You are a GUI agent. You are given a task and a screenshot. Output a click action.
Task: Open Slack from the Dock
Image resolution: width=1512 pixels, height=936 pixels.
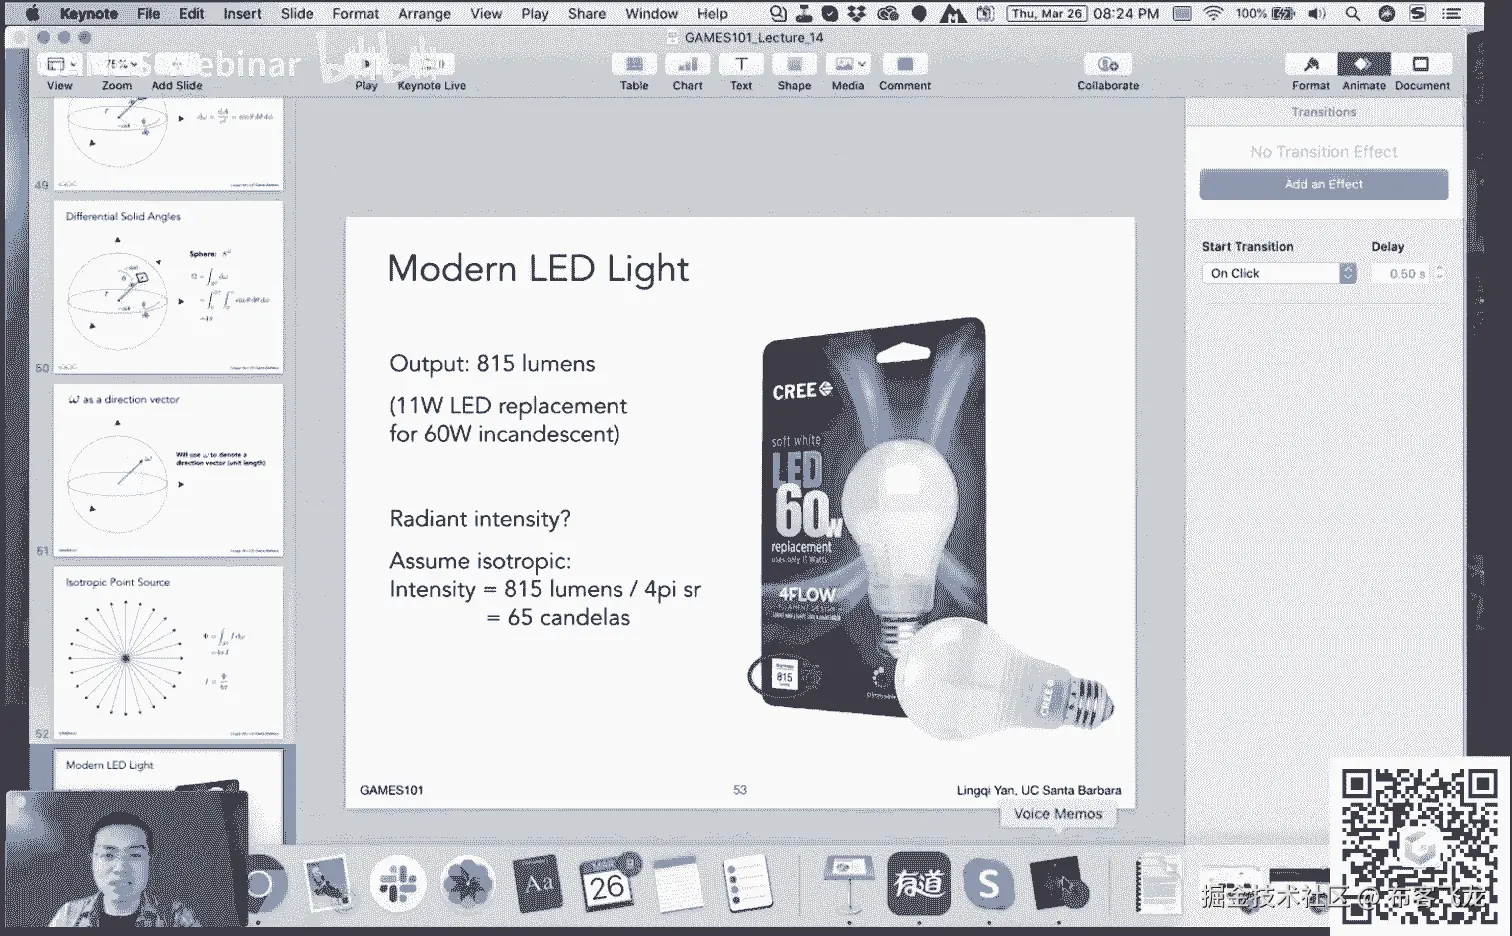397,884
